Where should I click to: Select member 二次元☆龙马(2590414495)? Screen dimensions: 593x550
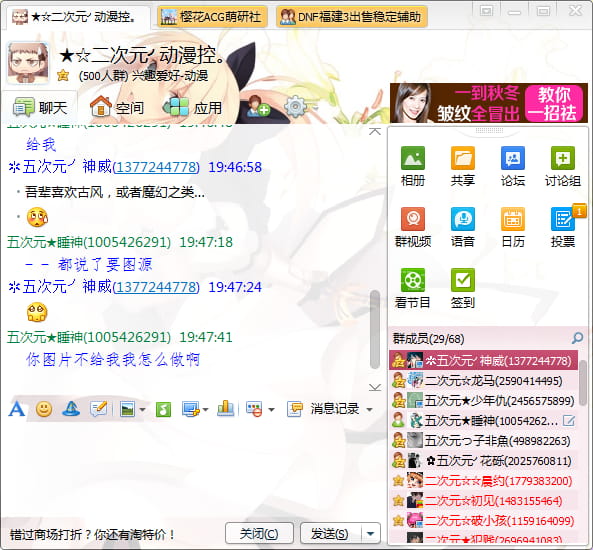pos(483,380)
